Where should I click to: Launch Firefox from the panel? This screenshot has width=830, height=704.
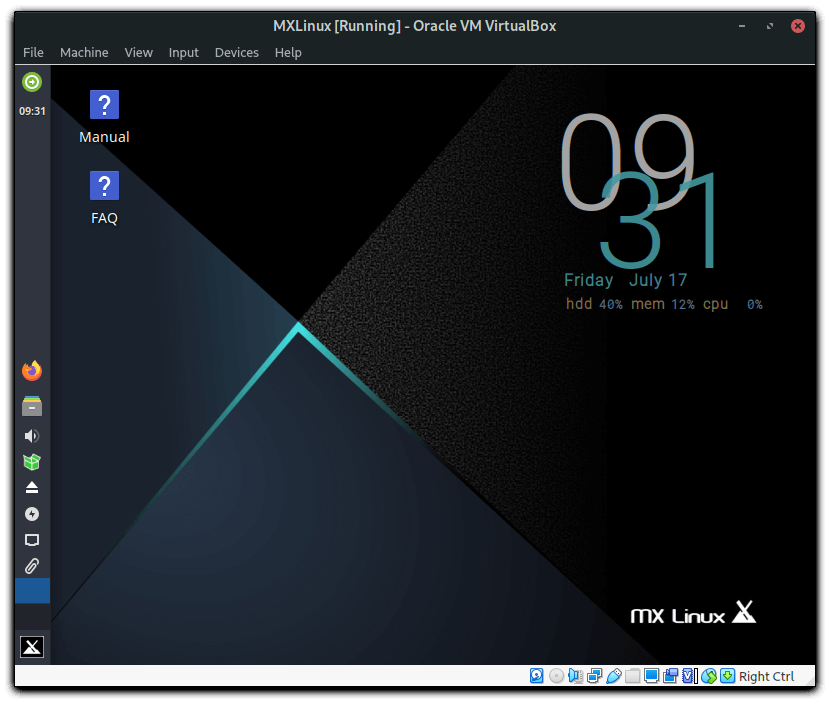[x=32, y=371]
